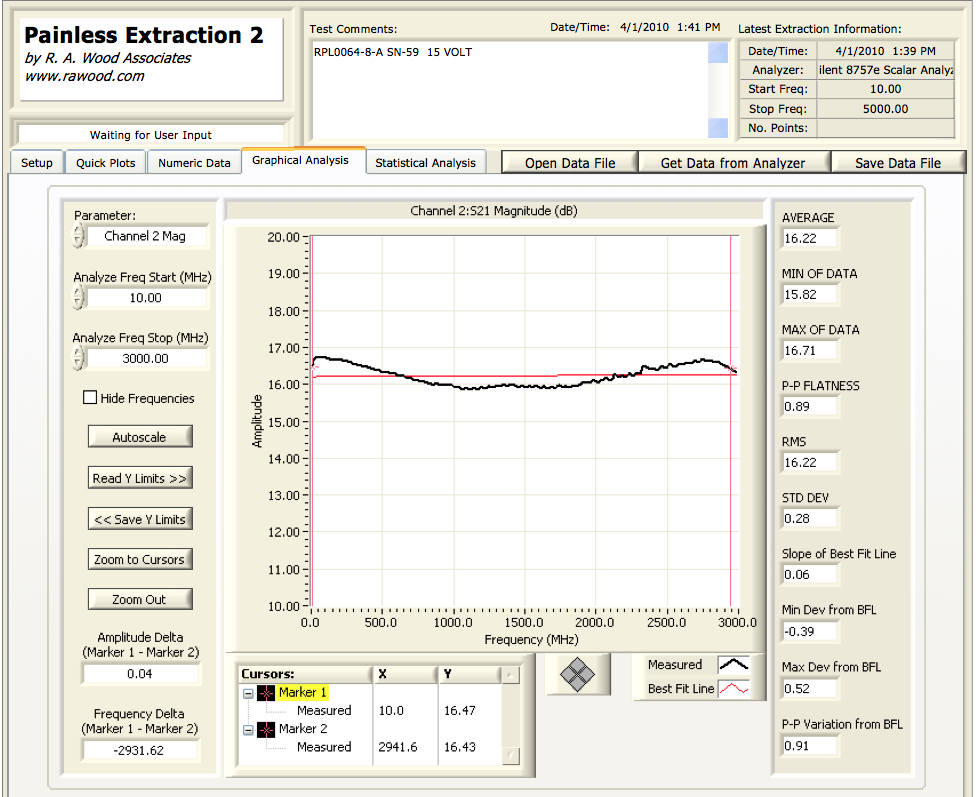Click the Test Comments scrollbar up arrow

pos(718,53)
